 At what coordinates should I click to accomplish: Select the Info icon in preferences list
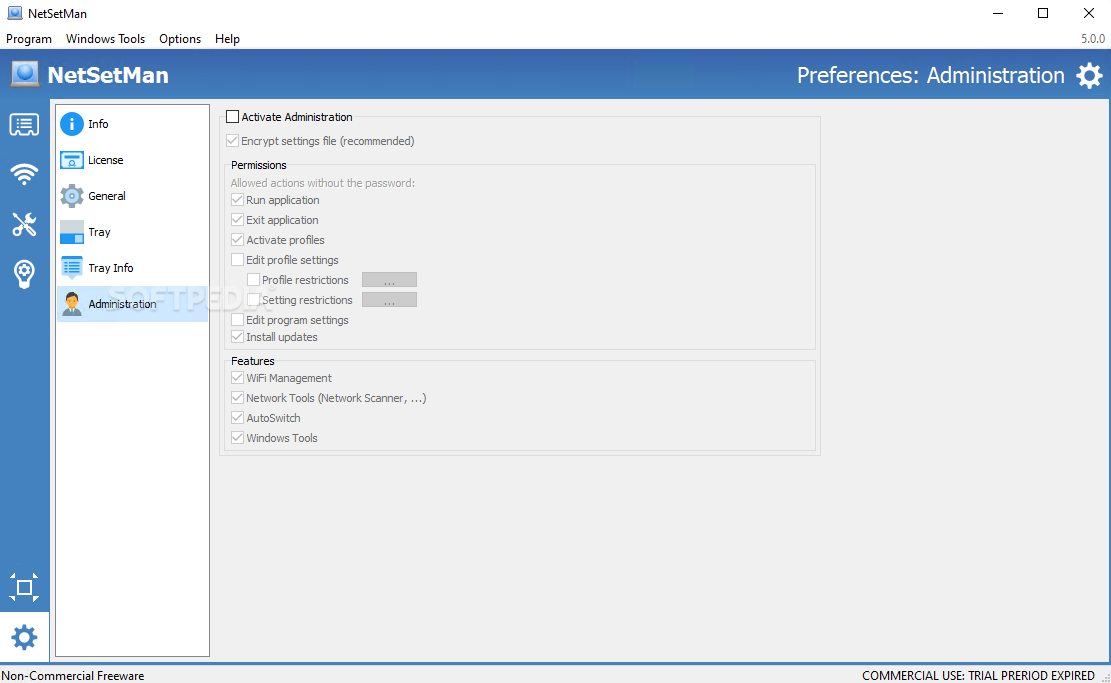click(72, 124)
